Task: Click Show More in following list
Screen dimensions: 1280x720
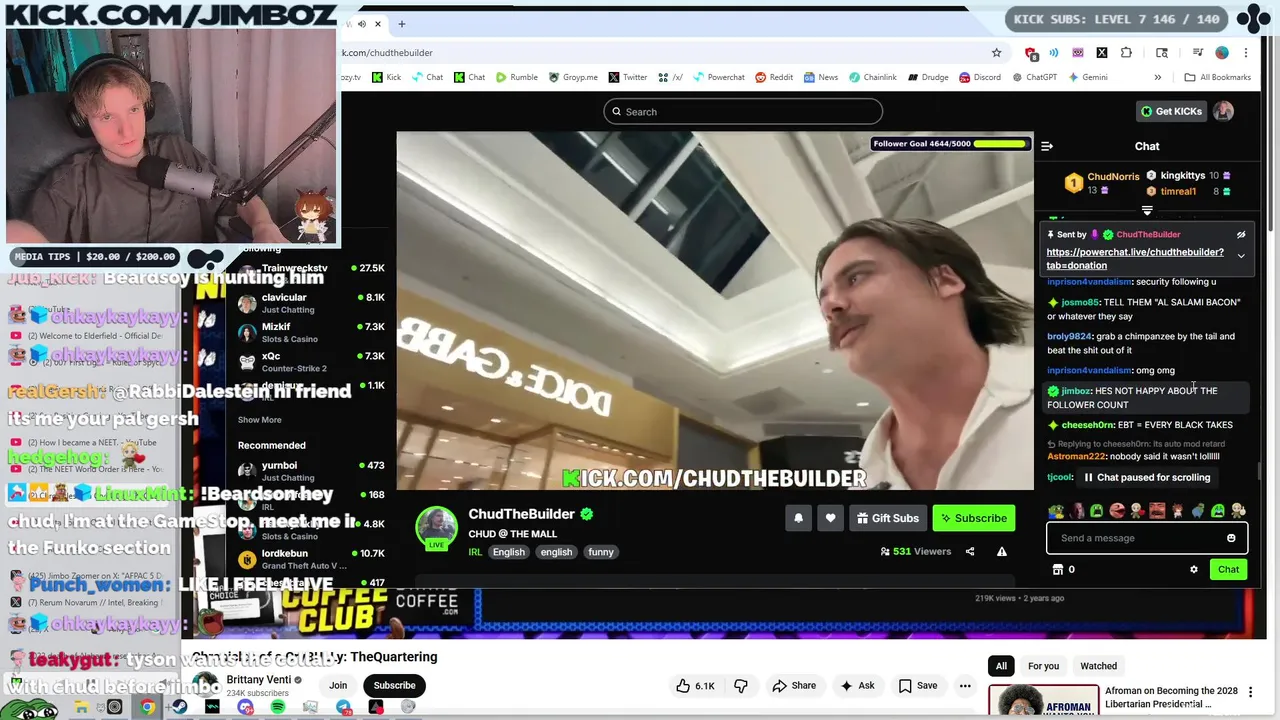Action: (x=260, y=420)
